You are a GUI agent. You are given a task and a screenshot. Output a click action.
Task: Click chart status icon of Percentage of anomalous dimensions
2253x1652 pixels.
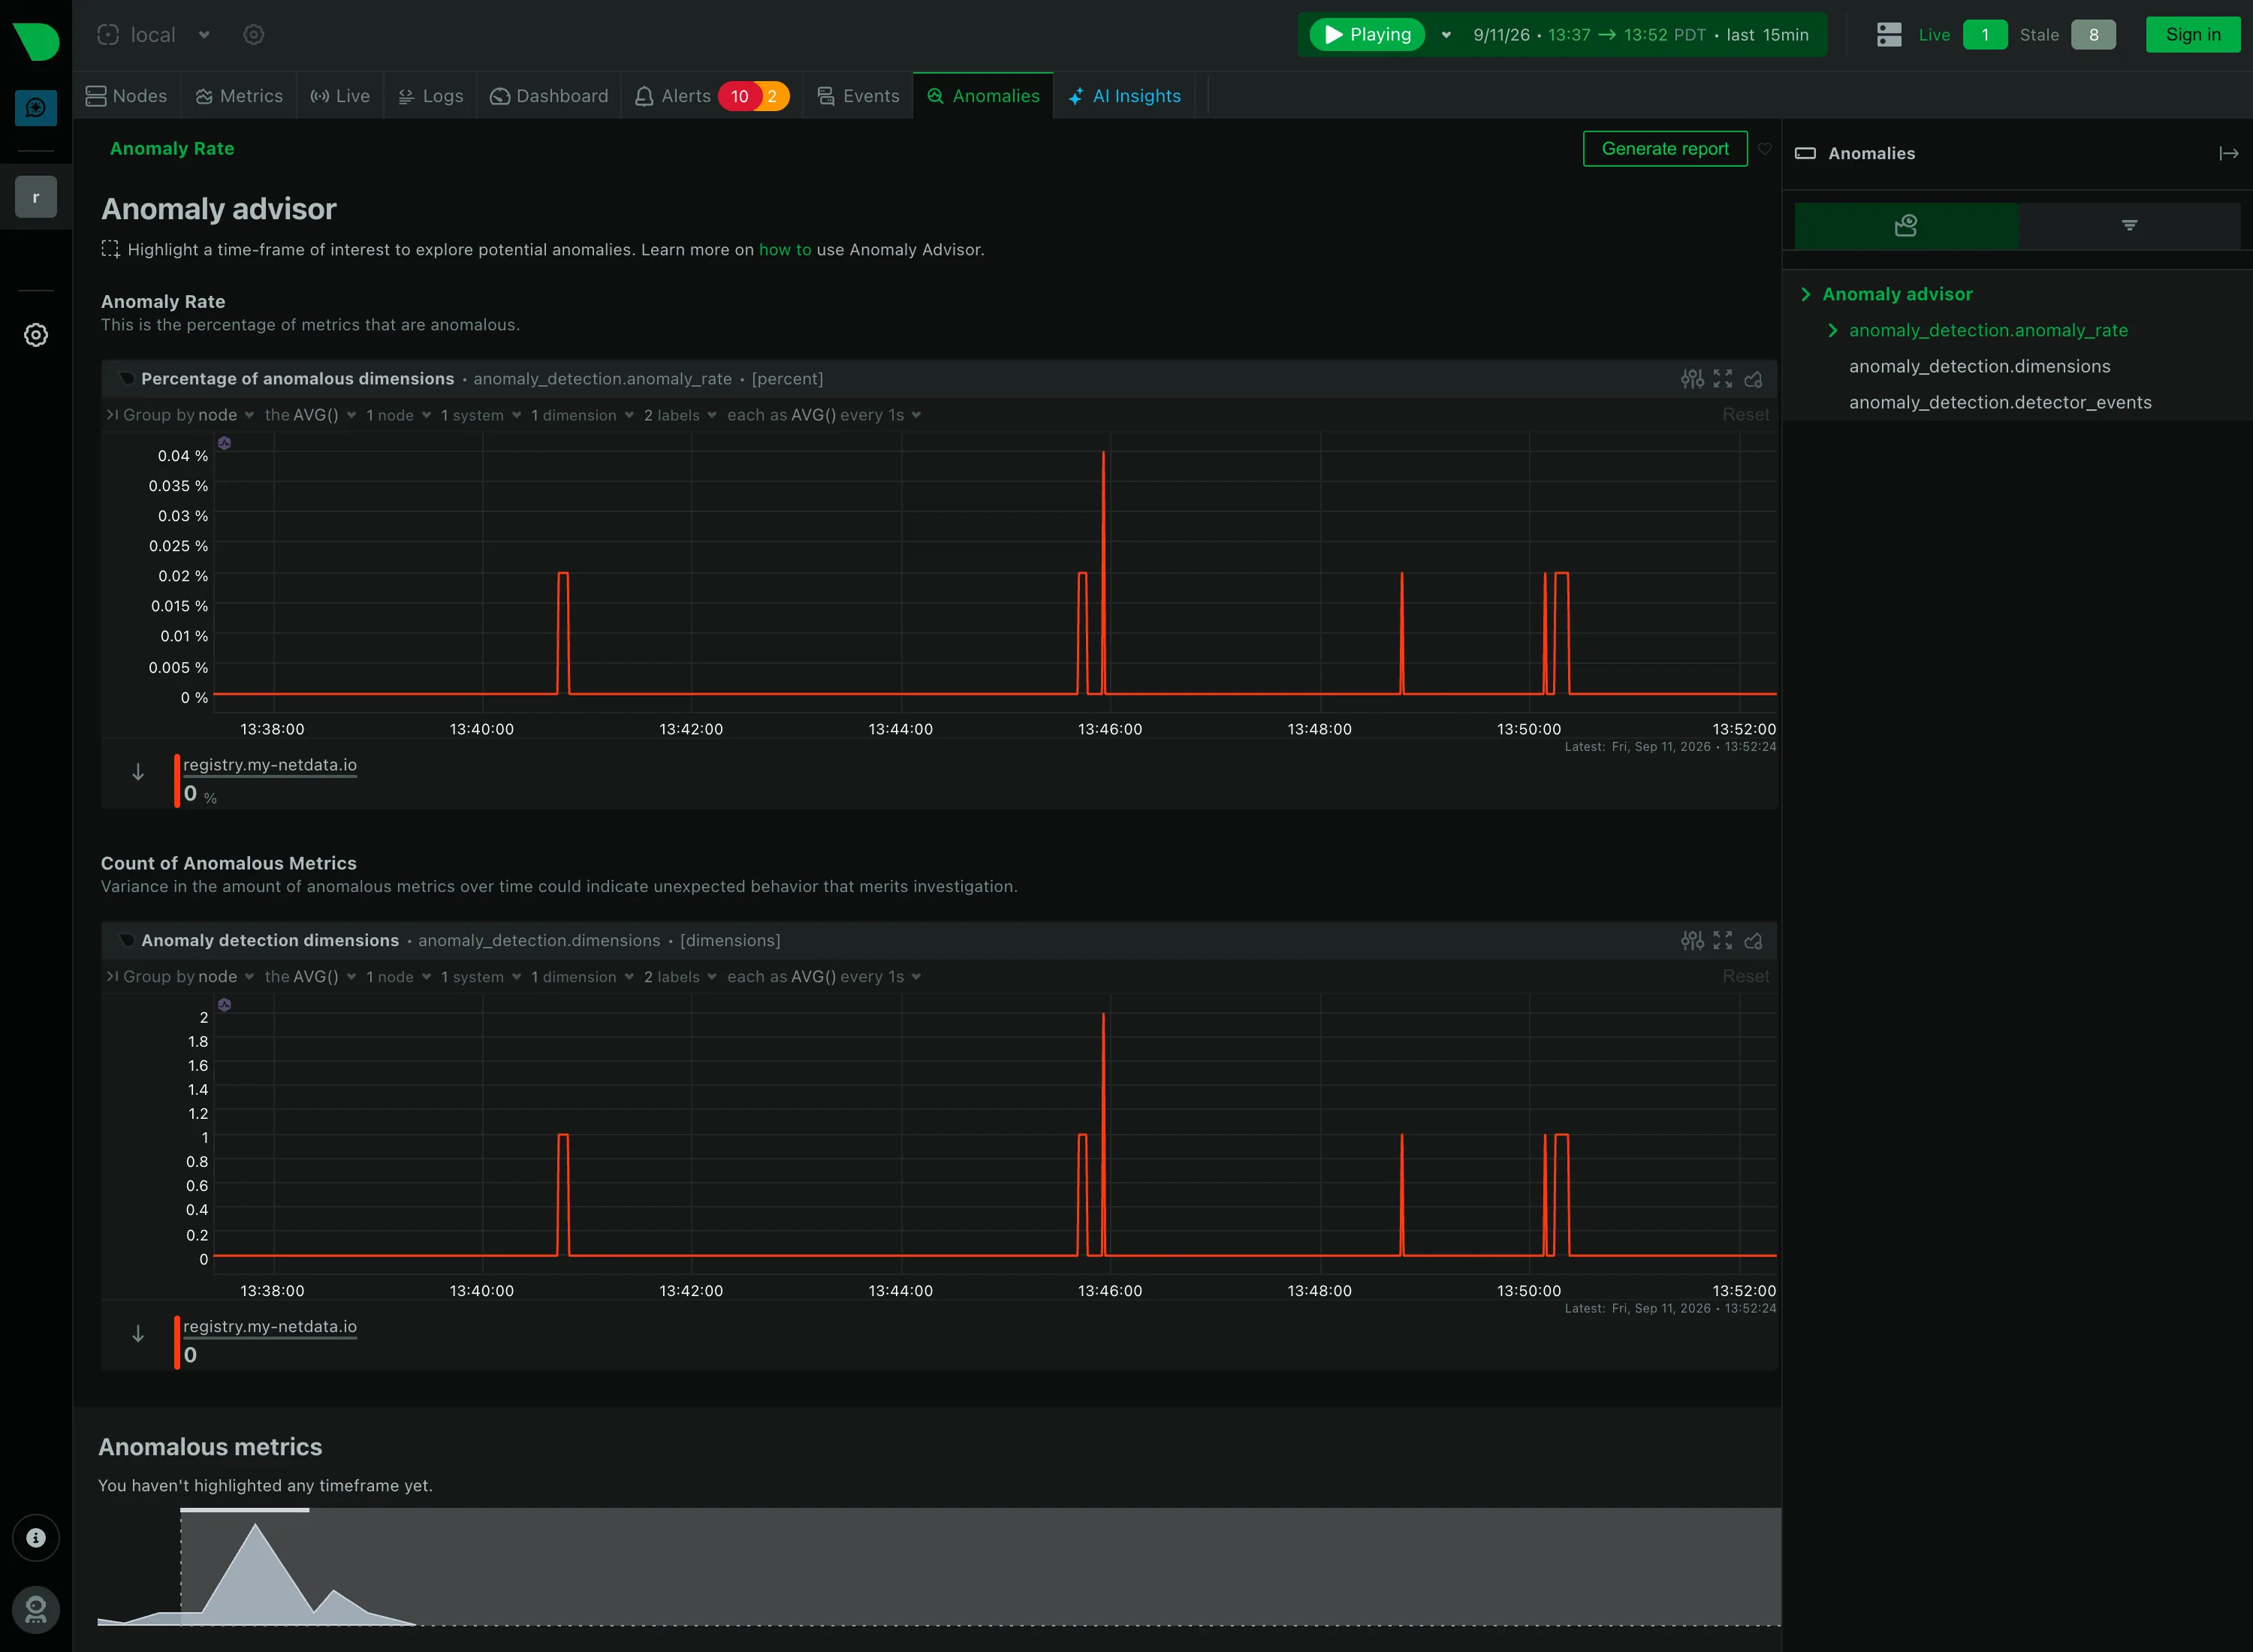point(127,379)
